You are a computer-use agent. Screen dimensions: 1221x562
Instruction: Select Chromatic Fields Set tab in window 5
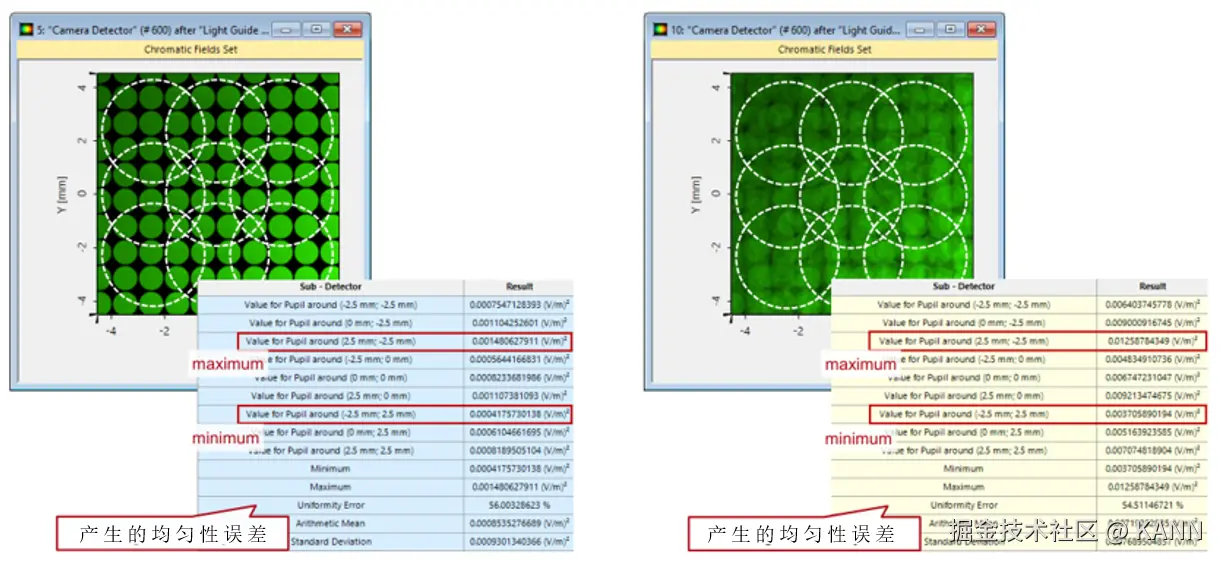click(190, 48)
